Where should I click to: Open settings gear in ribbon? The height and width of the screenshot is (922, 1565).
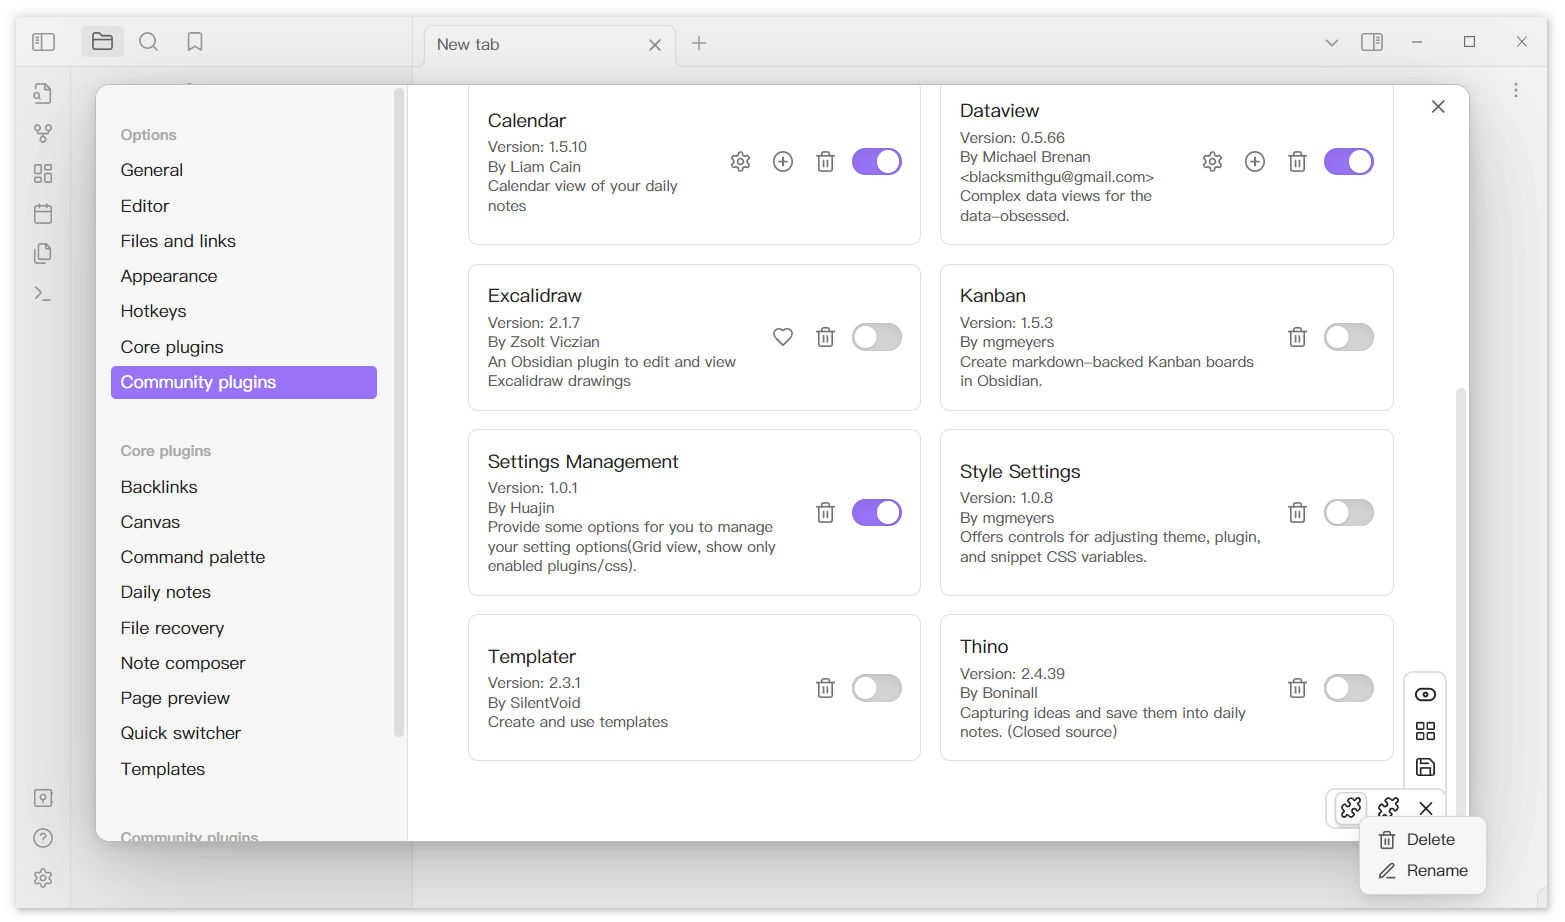[43, 878]
